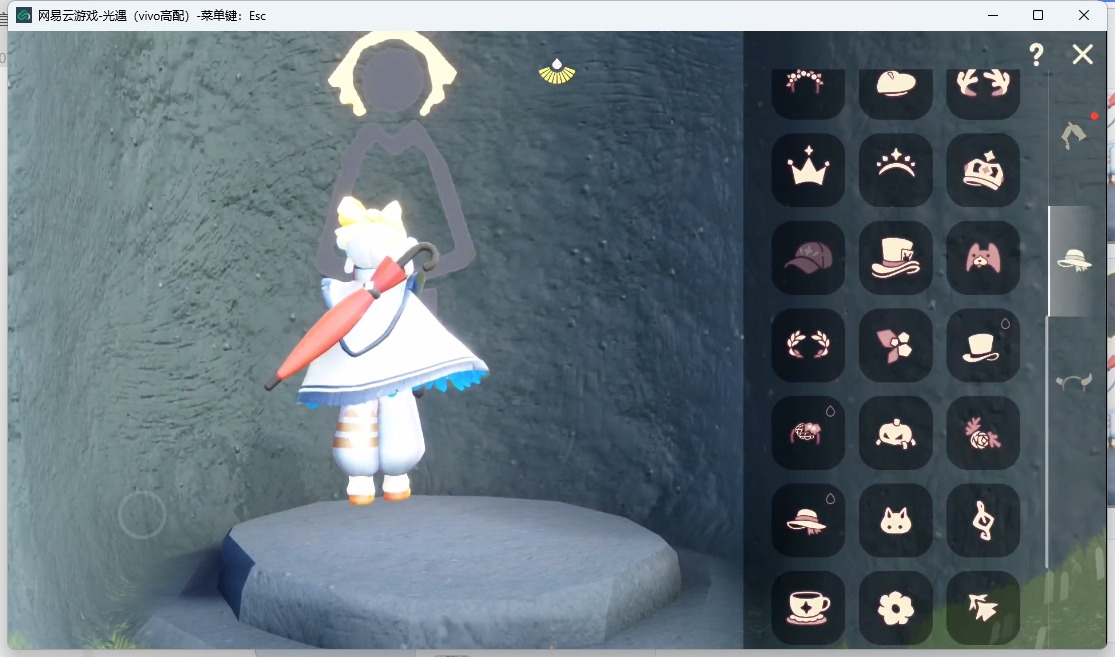The image size is (1115, 657).
Task: Select the pumpkin hat icon
Action: (895, 432)
